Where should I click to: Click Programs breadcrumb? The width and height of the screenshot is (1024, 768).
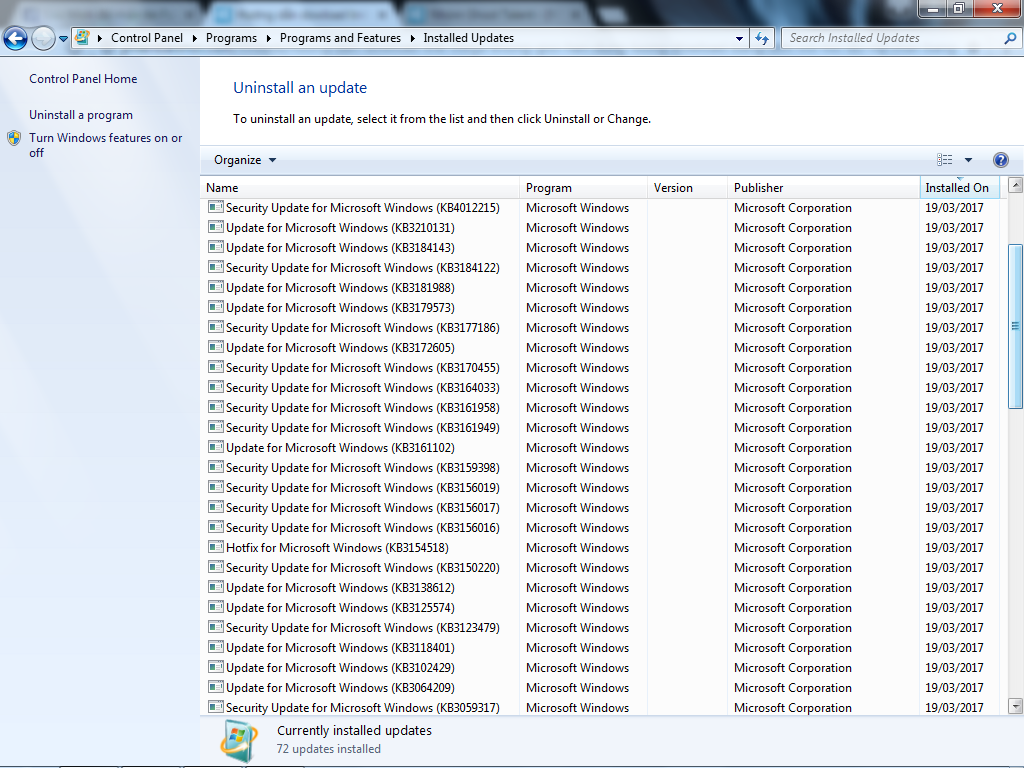click(x=231, y=38)
